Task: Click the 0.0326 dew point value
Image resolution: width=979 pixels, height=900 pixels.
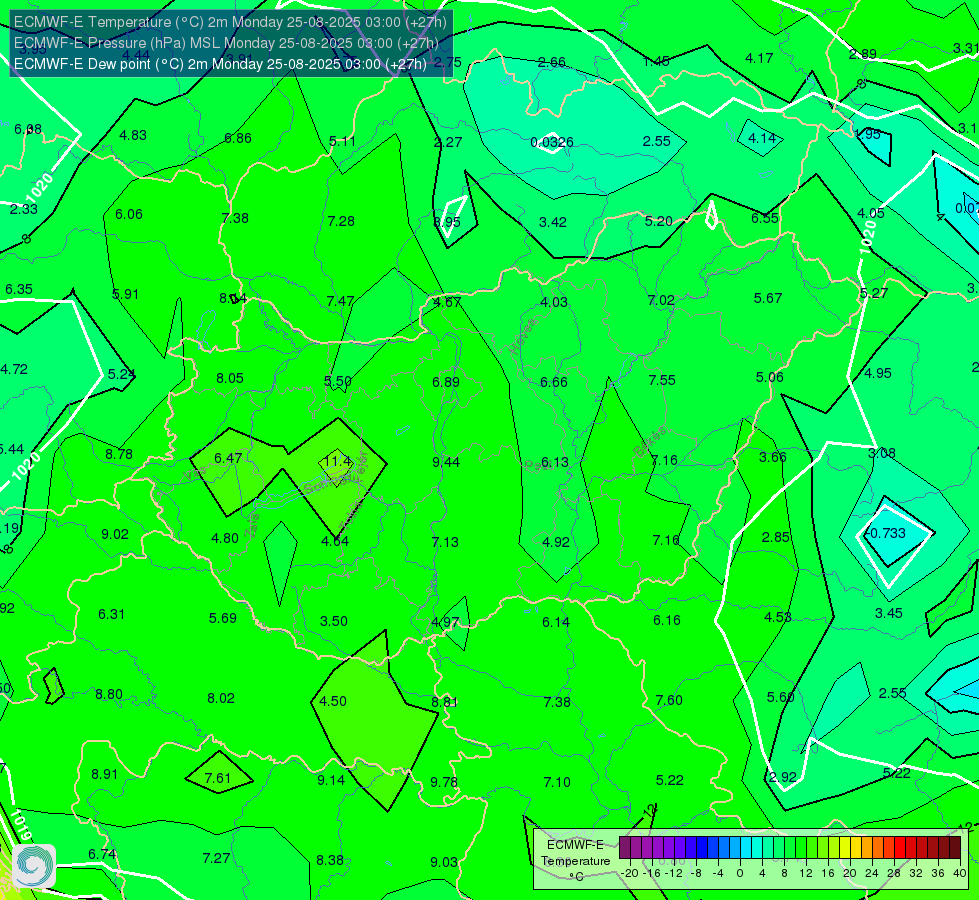Action: [x=552, y=142]
